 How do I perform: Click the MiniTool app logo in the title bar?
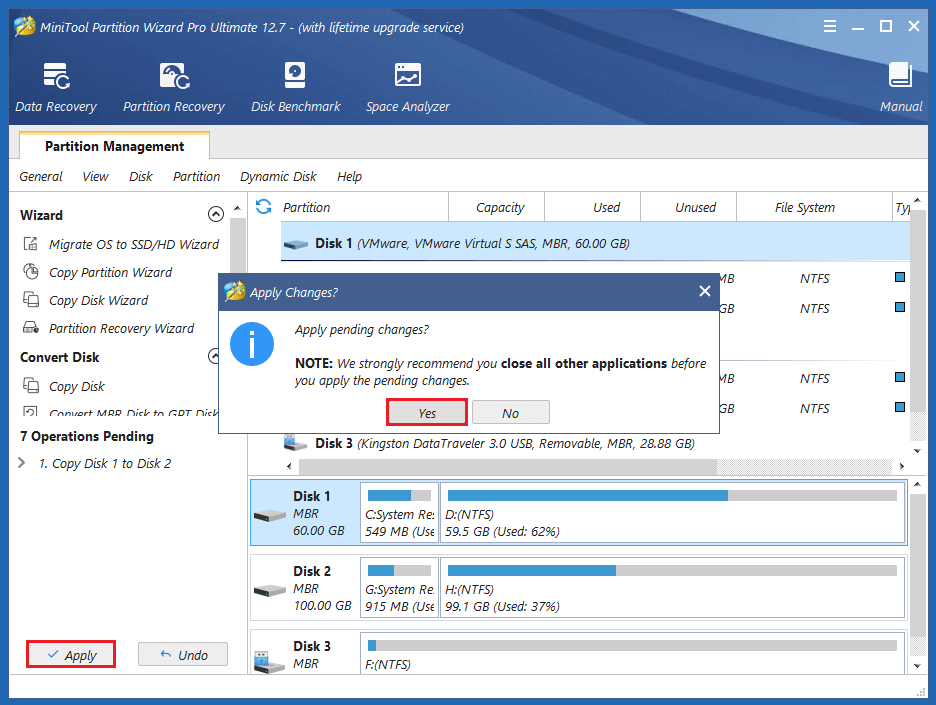pyautogui.click(x=24, y=26)
